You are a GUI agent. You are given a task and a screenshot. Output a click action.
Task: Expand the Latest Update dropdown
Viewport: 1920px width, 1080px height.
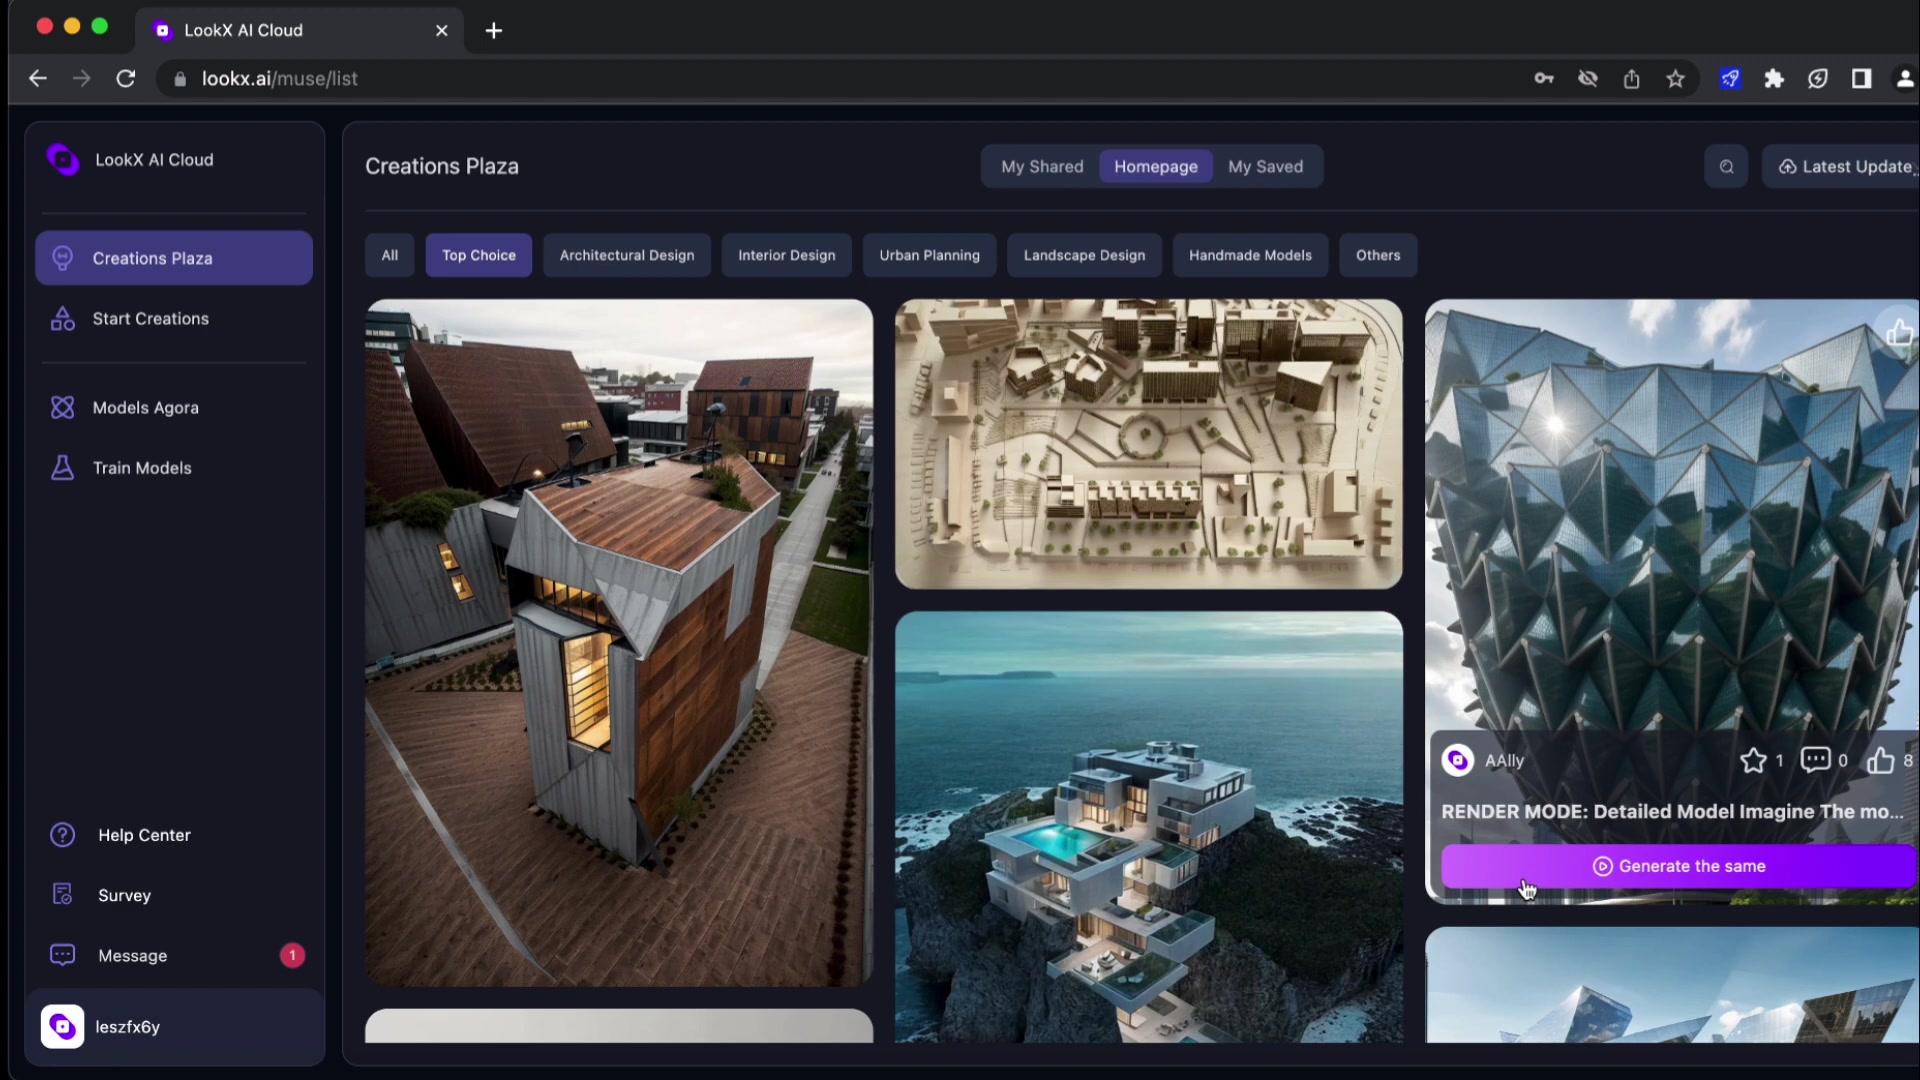pos(1851,166)
